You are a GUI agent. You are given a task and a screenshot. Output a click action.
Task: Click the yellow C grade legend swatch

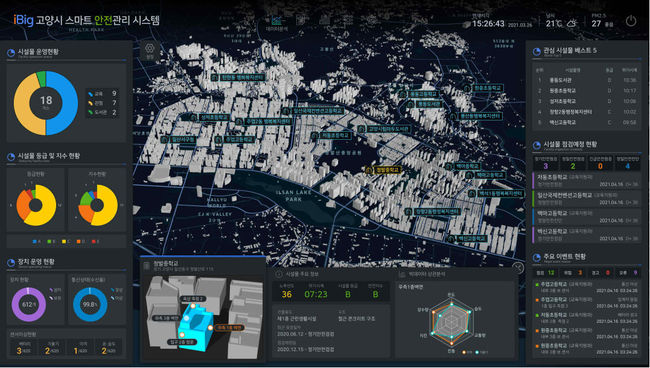tap(64, 241)
